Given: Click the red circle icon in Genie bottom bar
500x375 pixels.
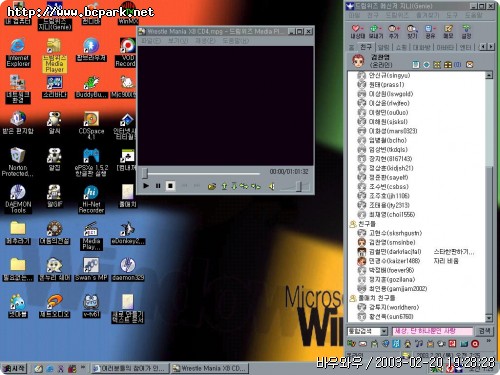Looking at the screenshot, I should (x=475, y=343).
